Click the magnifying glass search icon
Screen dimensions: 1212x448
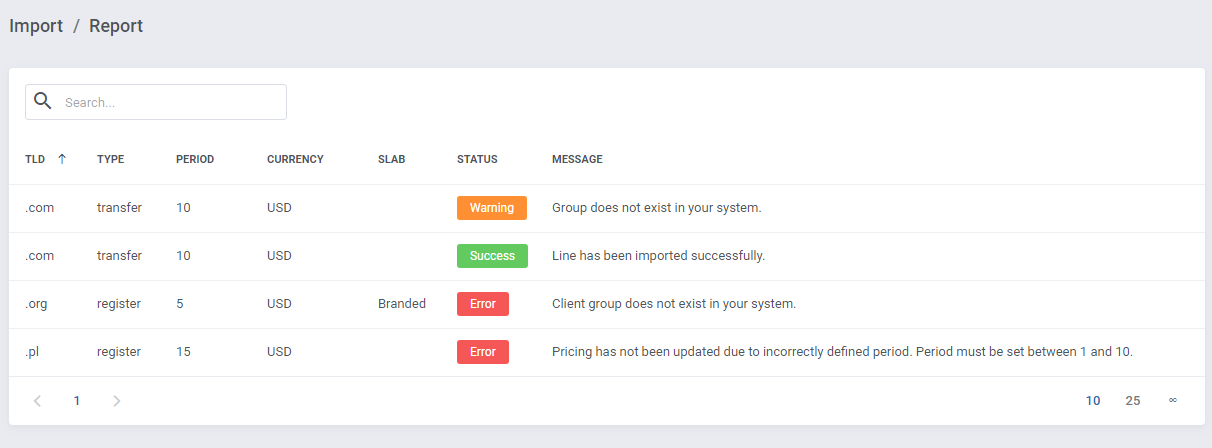(x=42, y=101)
